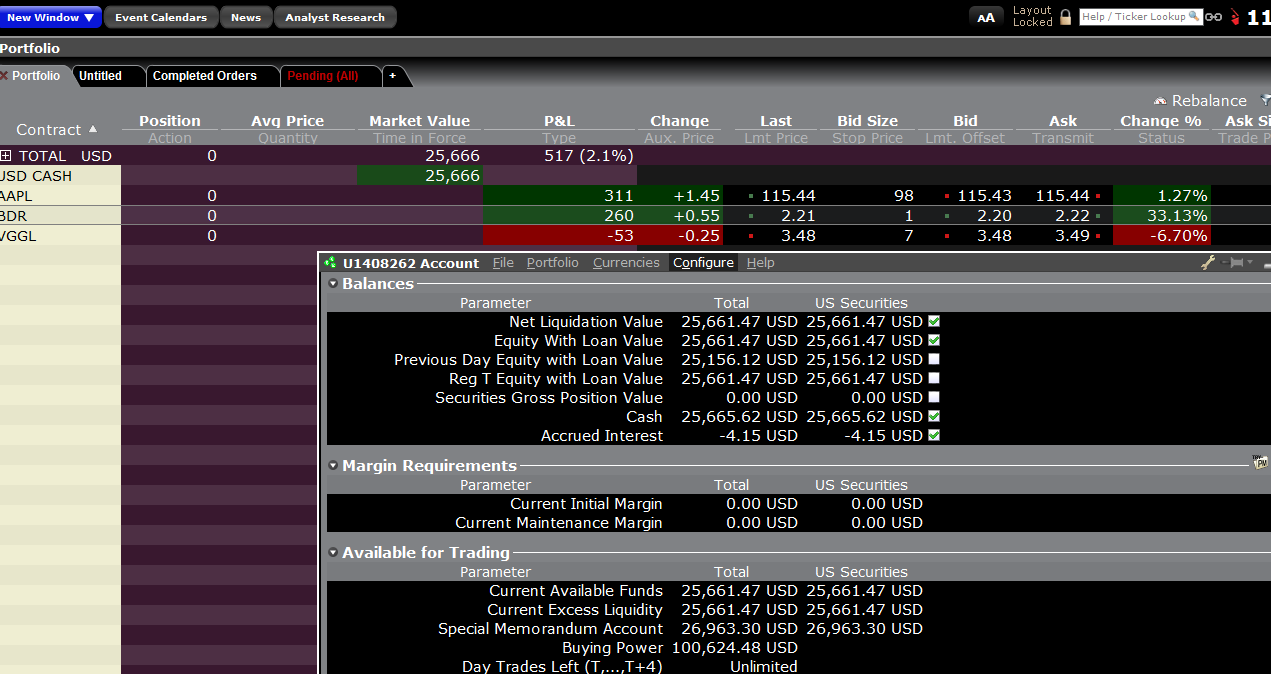Expand the TOTAL row plus icon

(6, 156)
